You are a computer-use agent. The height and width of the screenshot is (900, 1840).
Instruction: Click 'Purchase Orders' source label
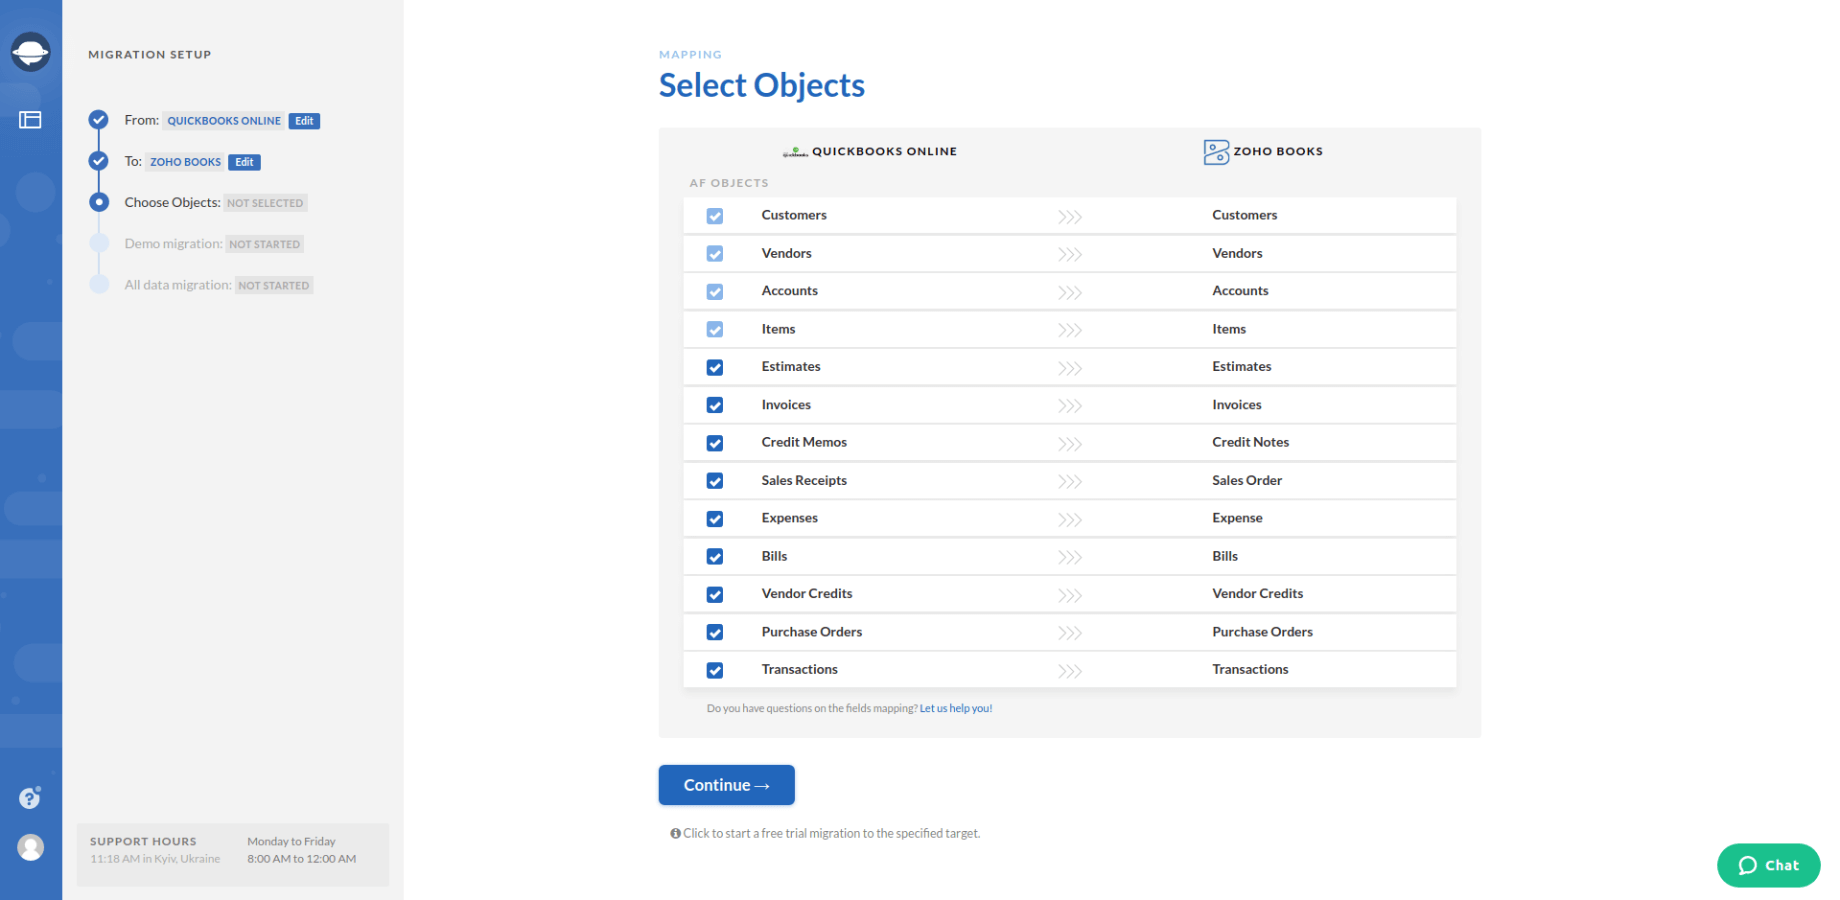tap(811, 632)
